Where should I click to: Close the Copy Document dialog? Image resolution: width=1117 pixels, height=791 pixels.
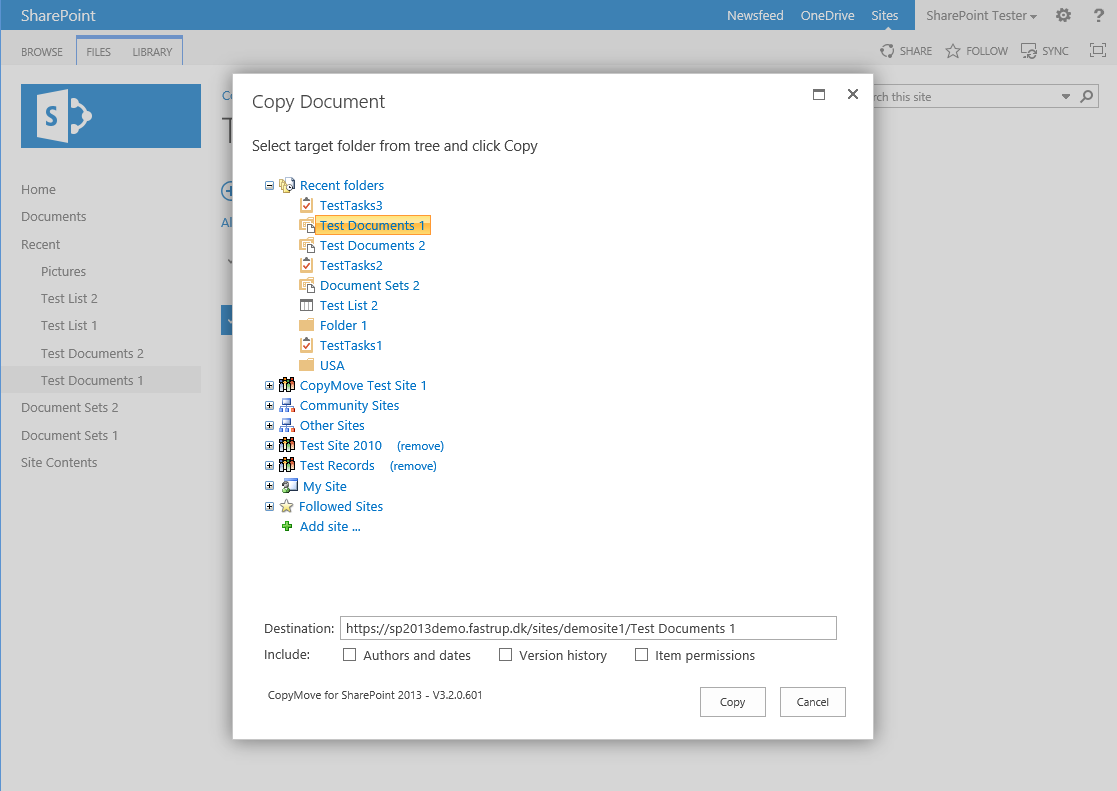pos(853,94)
